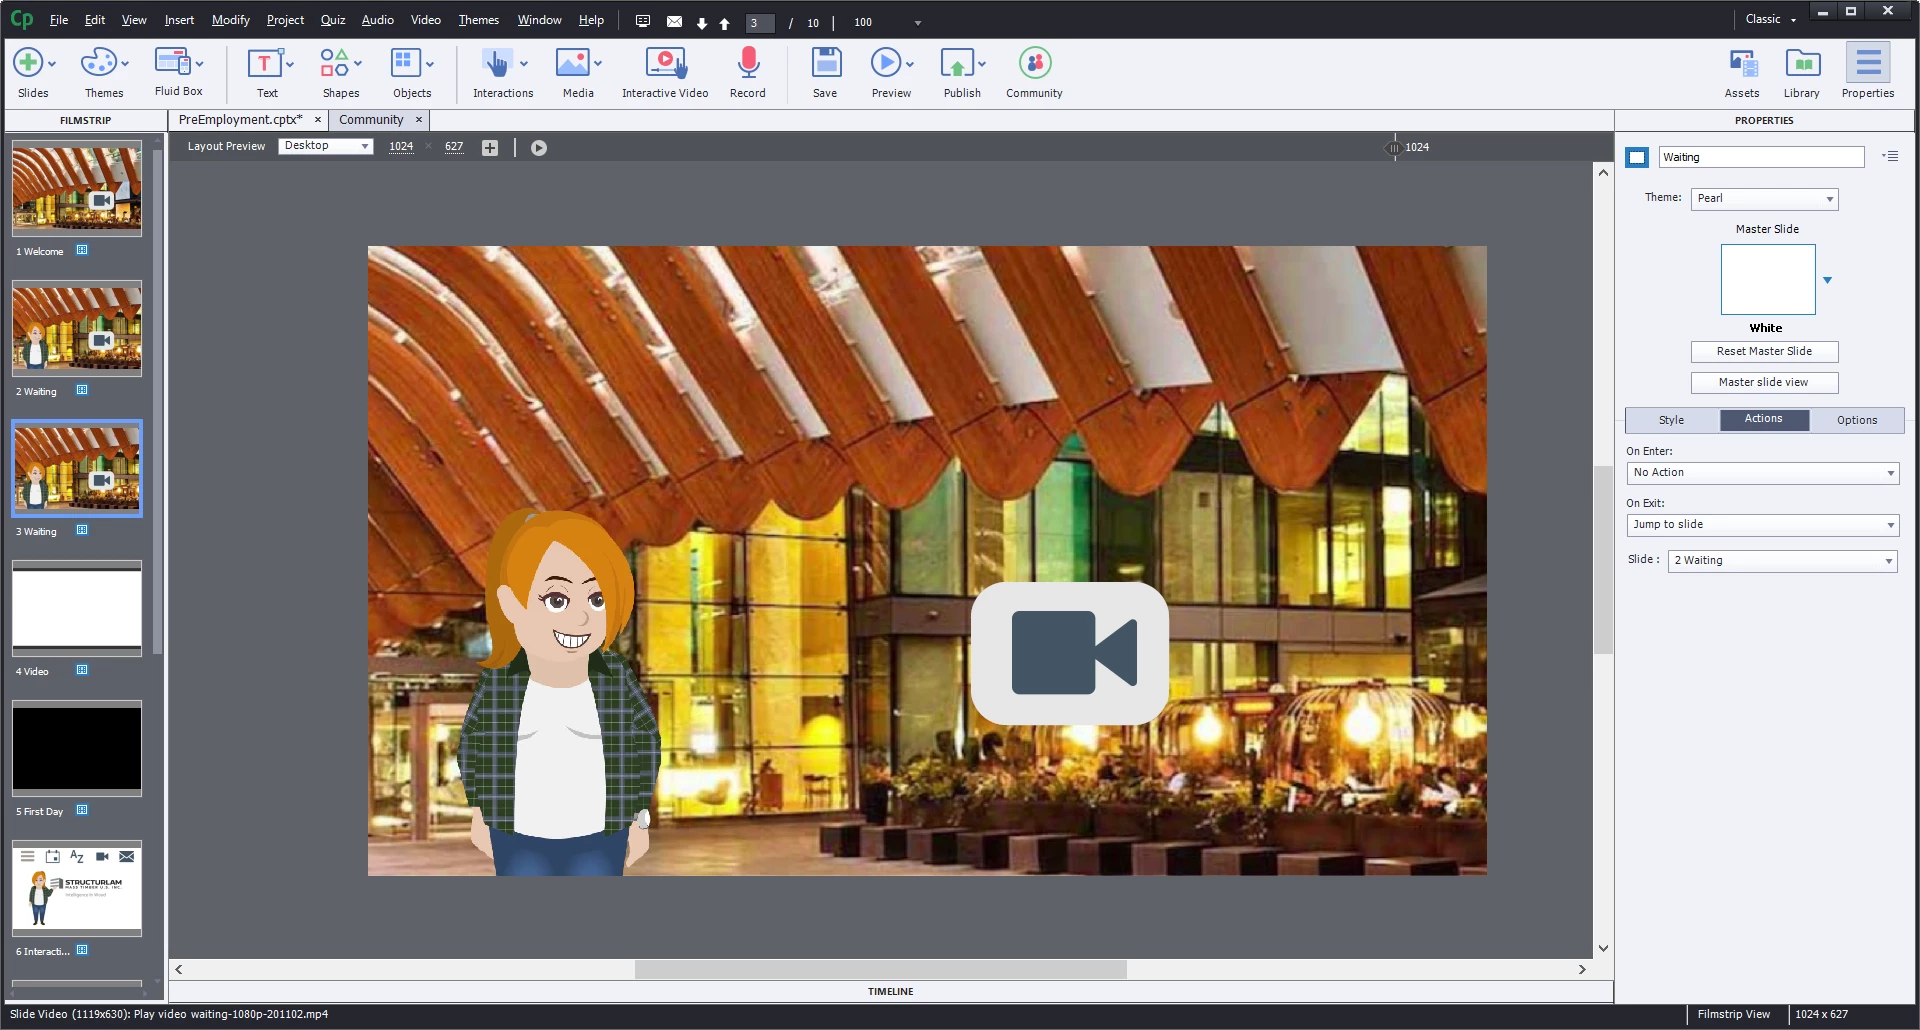Click the layout preview play button
This screenshot has height=1030, width=1920.
point(539,148)
